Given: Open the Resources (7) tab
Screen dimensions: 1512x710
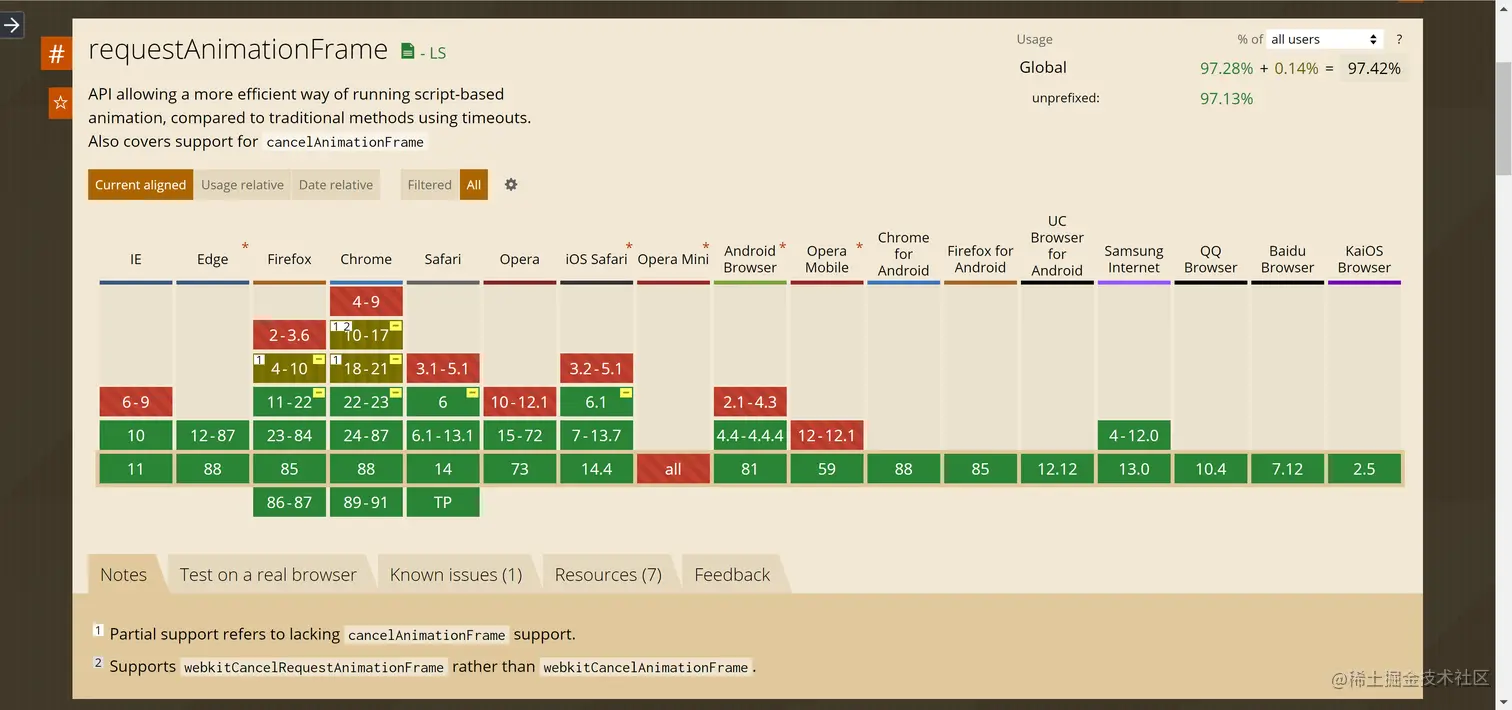Looking at the screenshot, I should coord(608,574).
